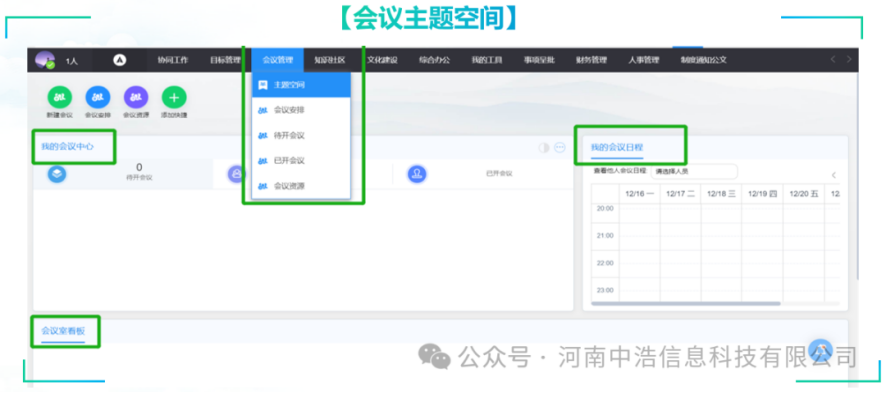Click the 我的会议中心 tab

click(x=67, y=147)
